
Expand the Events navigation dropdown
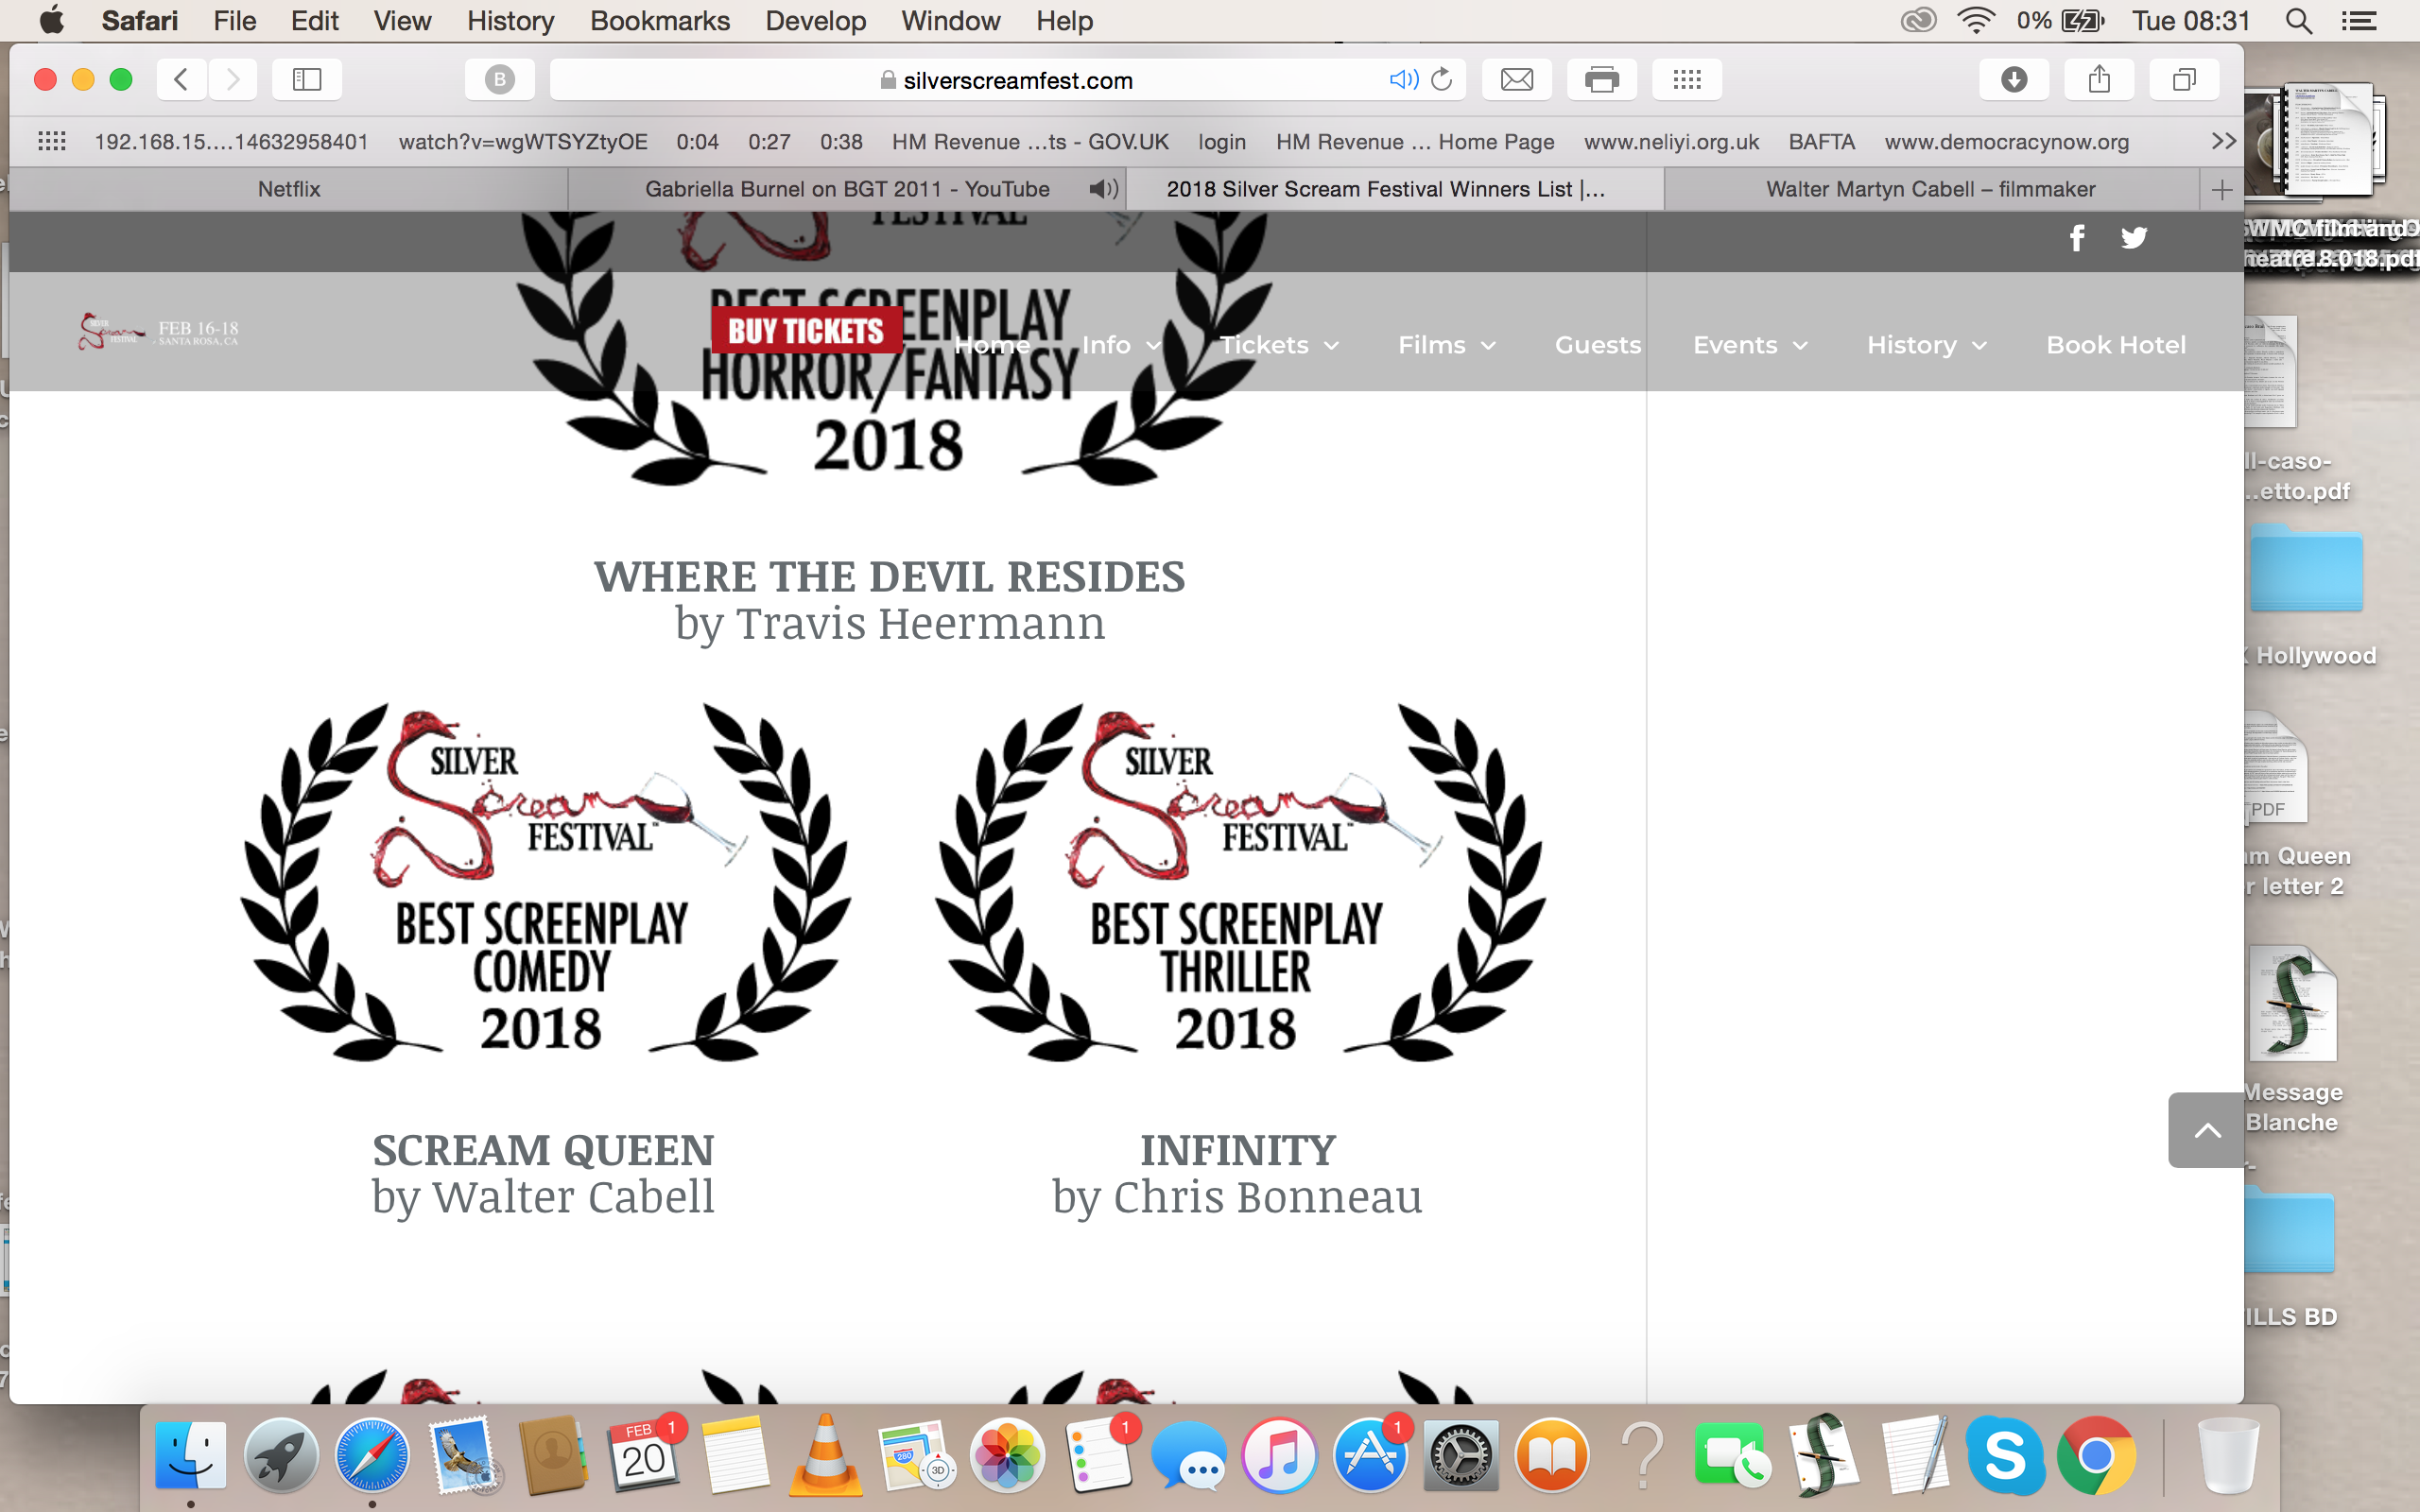click(1749, 345)
